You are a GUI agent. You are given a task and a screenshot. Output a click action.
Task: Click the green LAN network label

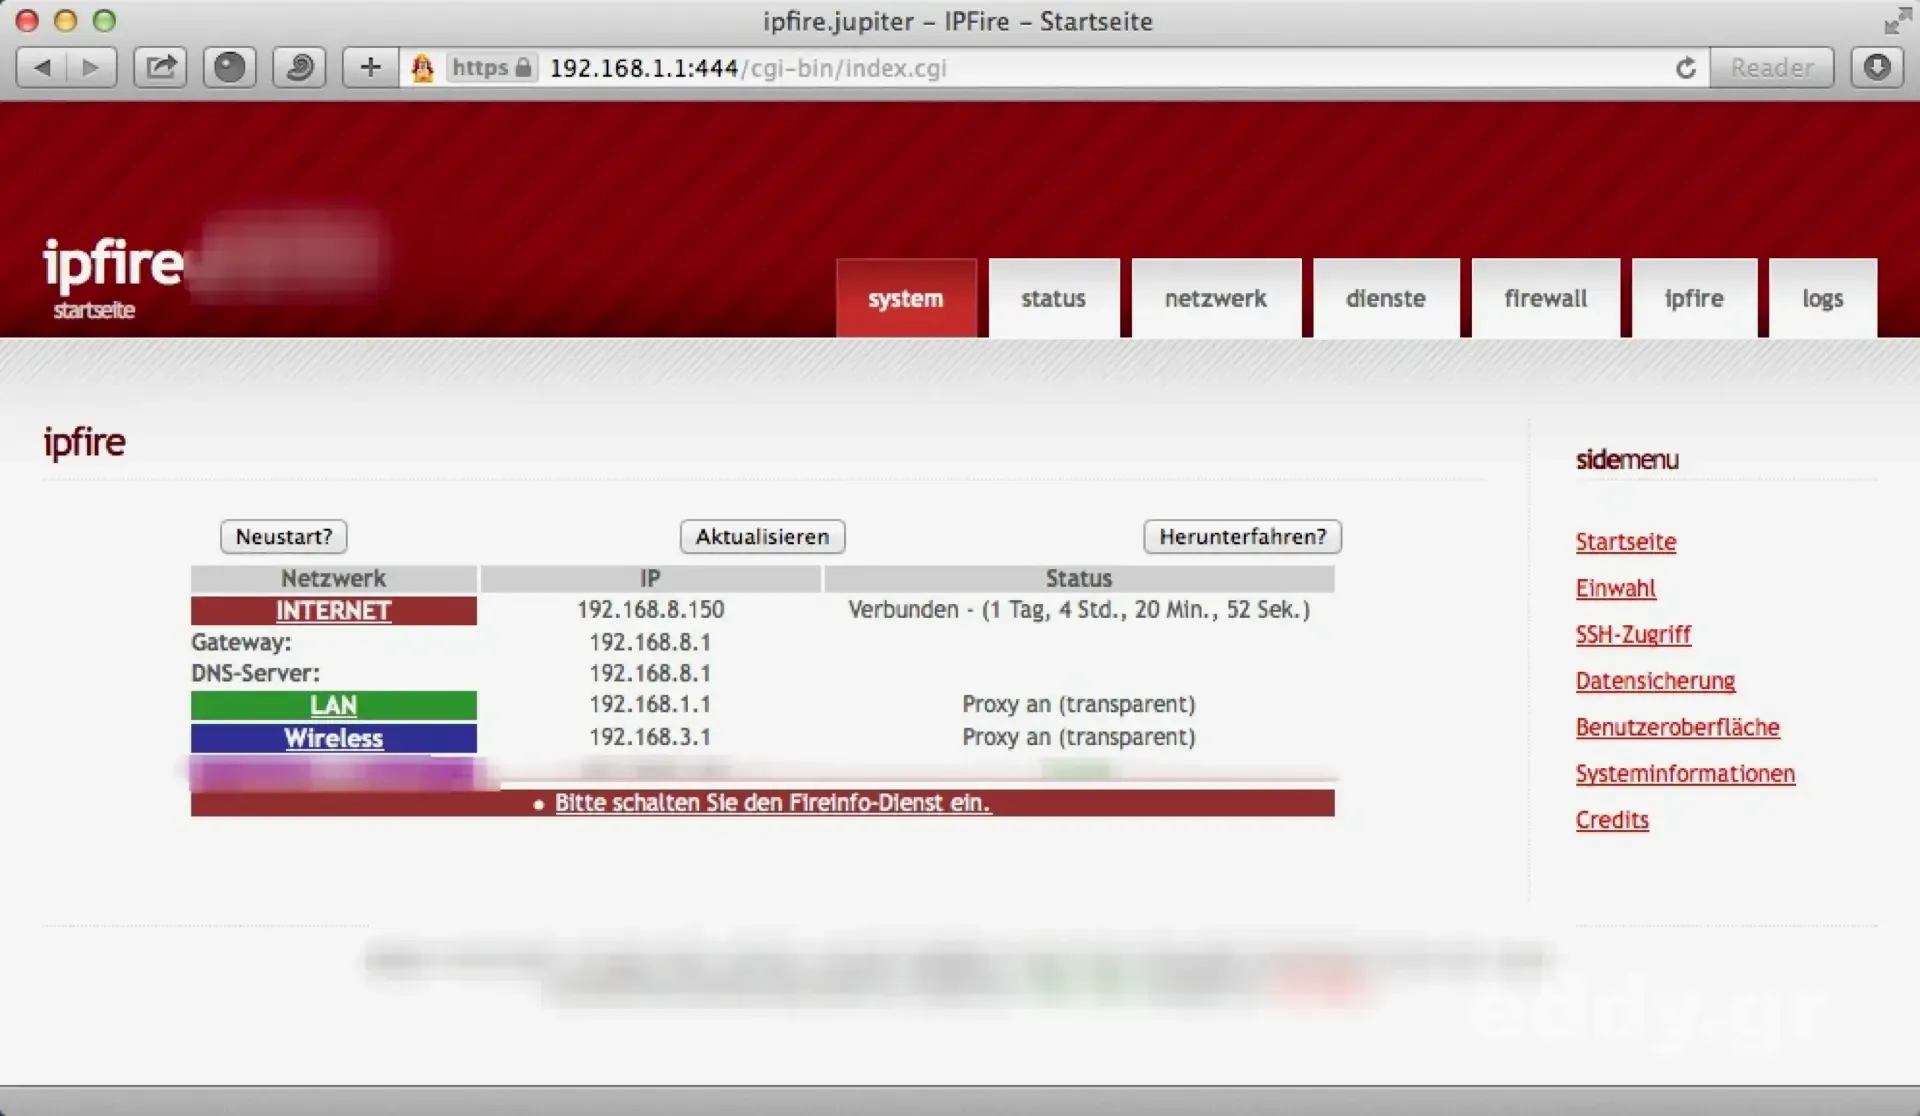(x=333, y=706)
